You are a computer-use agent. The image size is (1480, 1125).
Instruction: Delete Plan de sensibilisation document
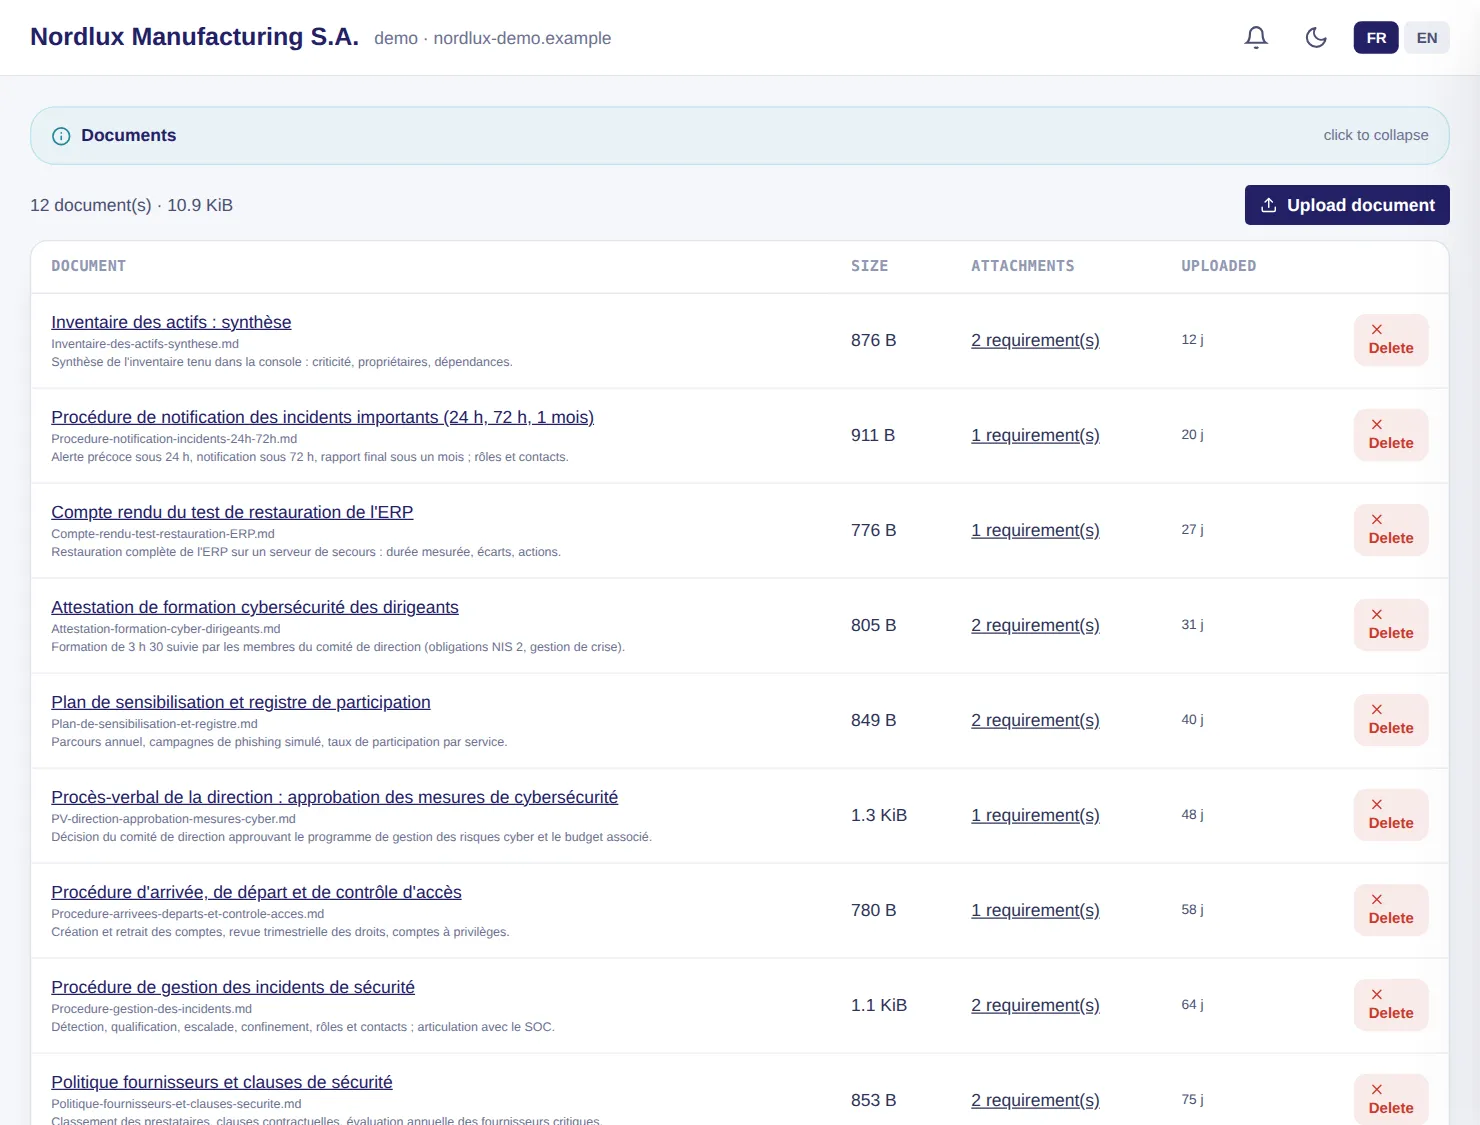1391,720
